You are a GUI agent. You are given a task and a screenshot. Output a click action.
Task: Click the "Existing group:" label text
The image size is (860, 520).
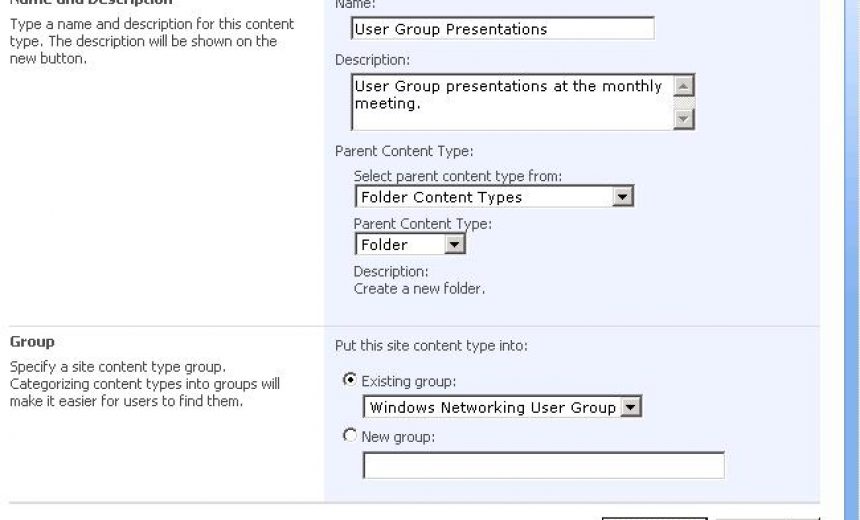(x=408, y=381)
